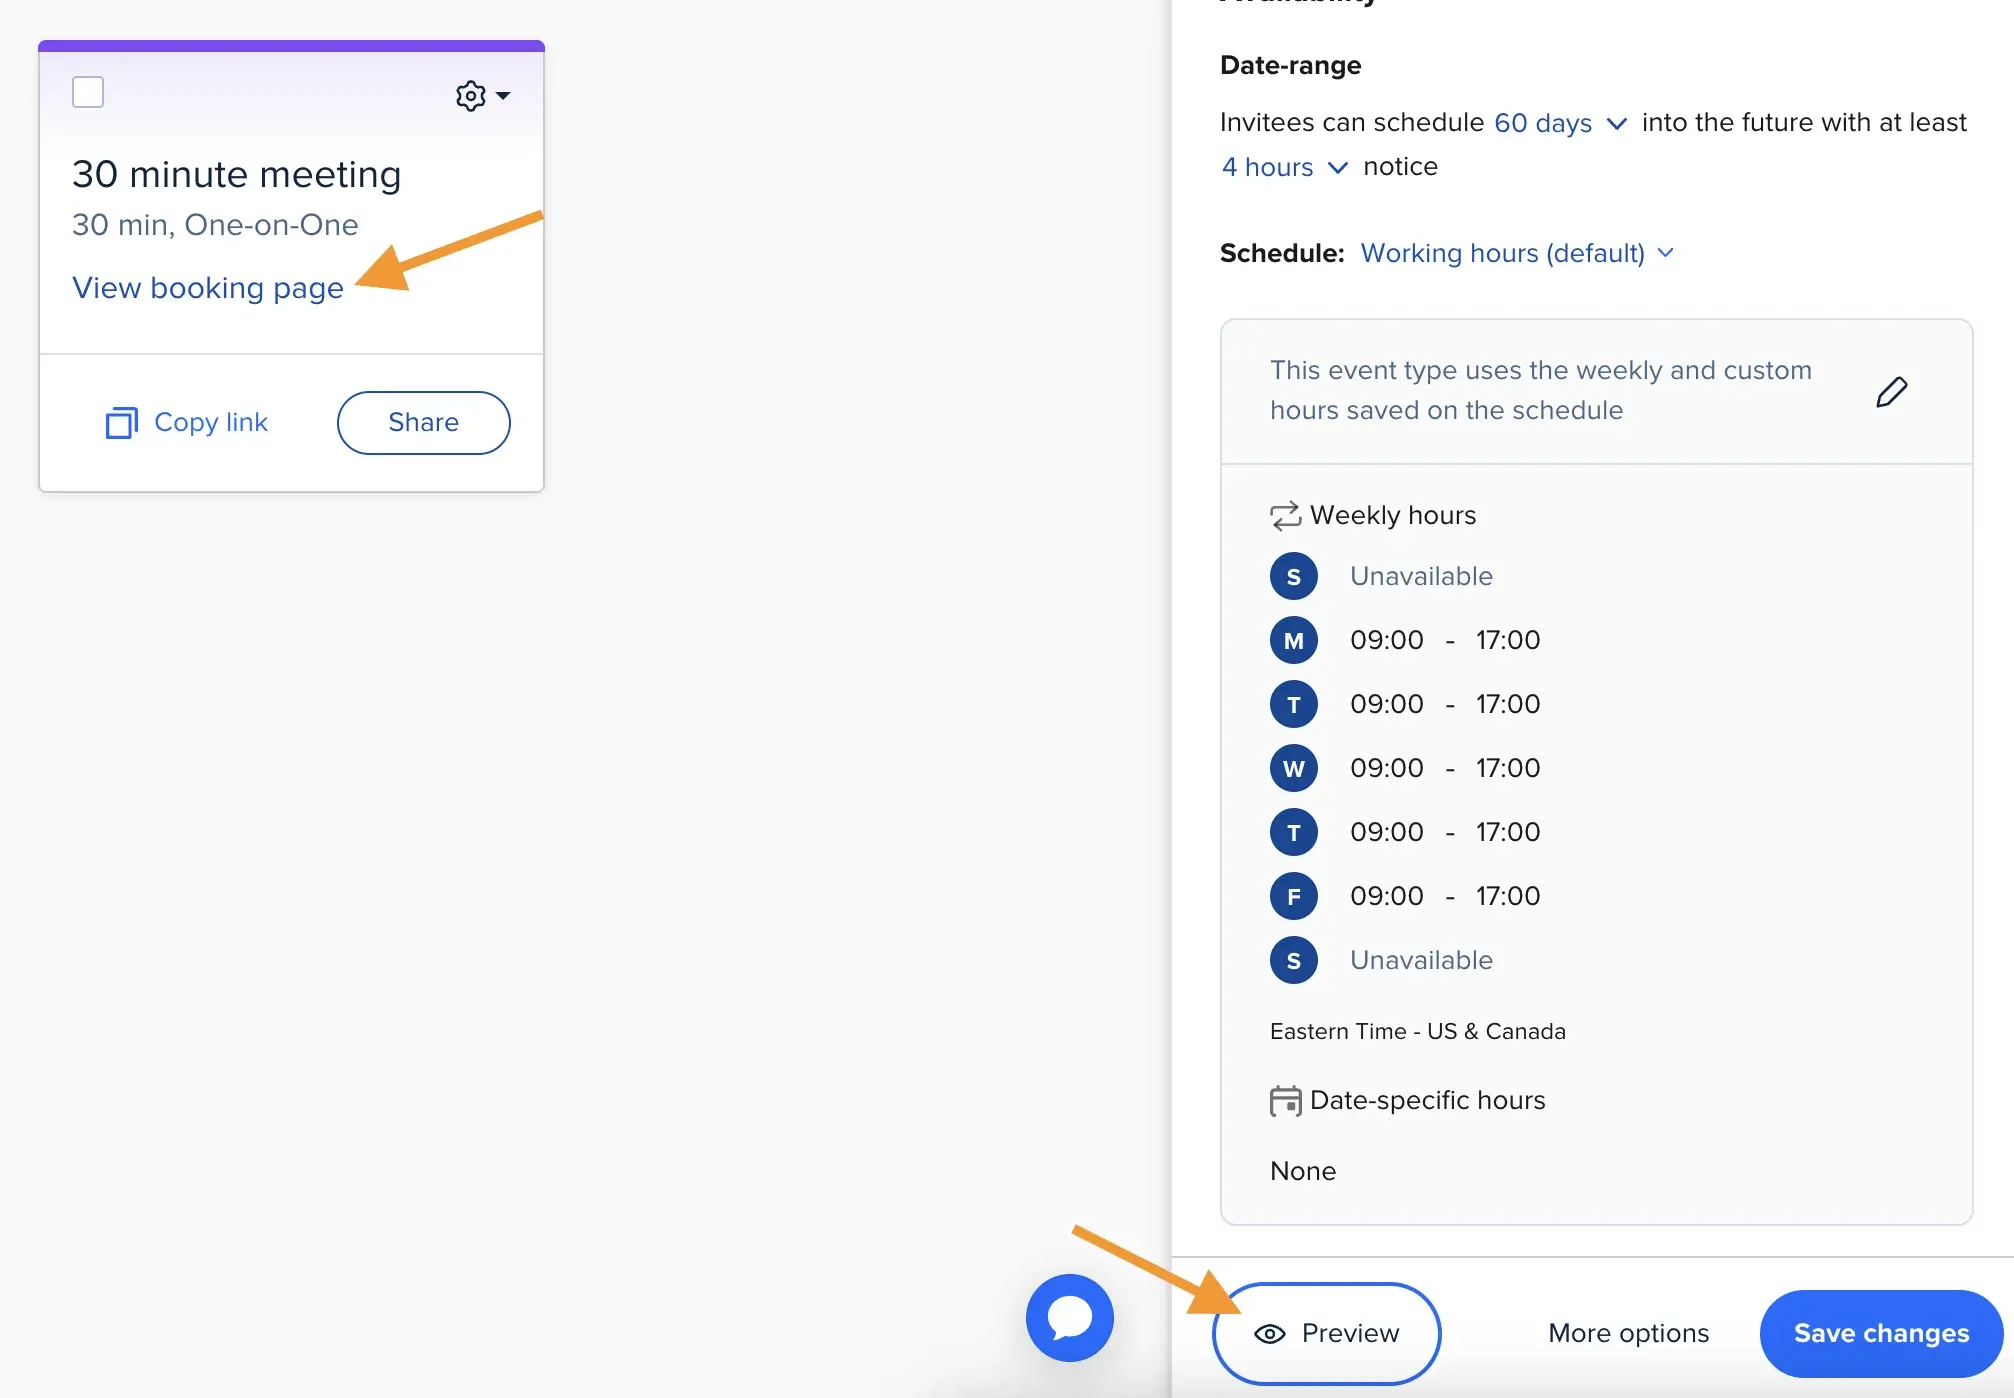
Task: Click the Weekly hours repeat icon
Action: pyautogui.click(x=1285, y=516)
